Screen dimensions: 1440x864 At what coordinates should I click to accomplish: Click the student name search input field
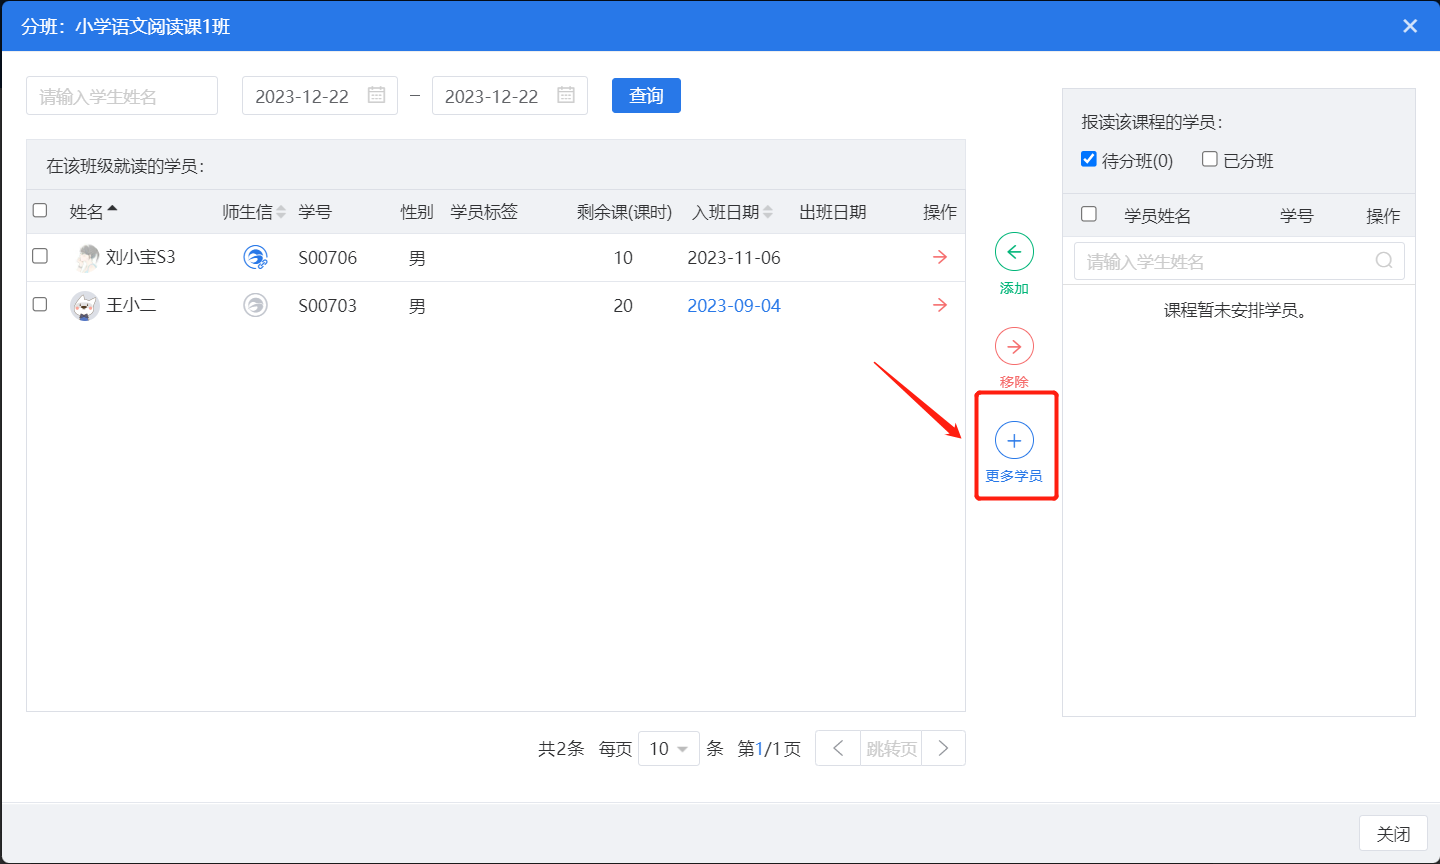click(121, 95)
